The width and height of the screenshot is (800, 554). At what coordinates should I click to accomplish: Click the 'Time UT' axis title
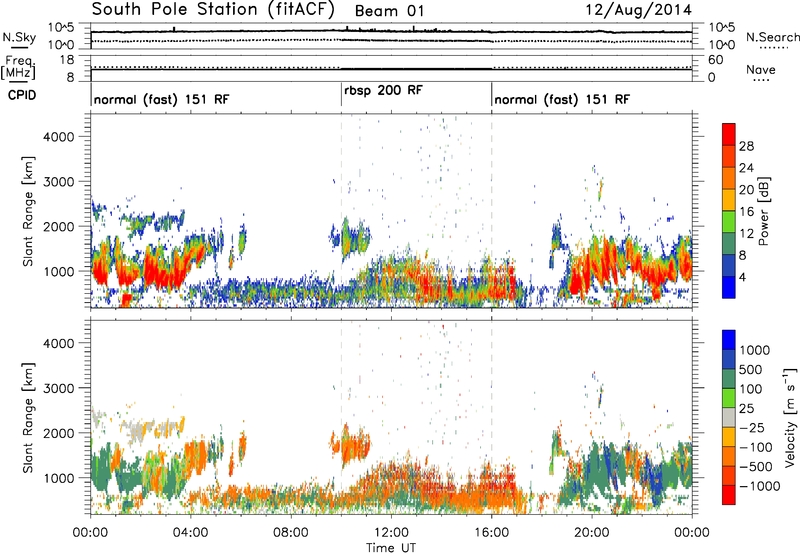[x=391, y=547]
